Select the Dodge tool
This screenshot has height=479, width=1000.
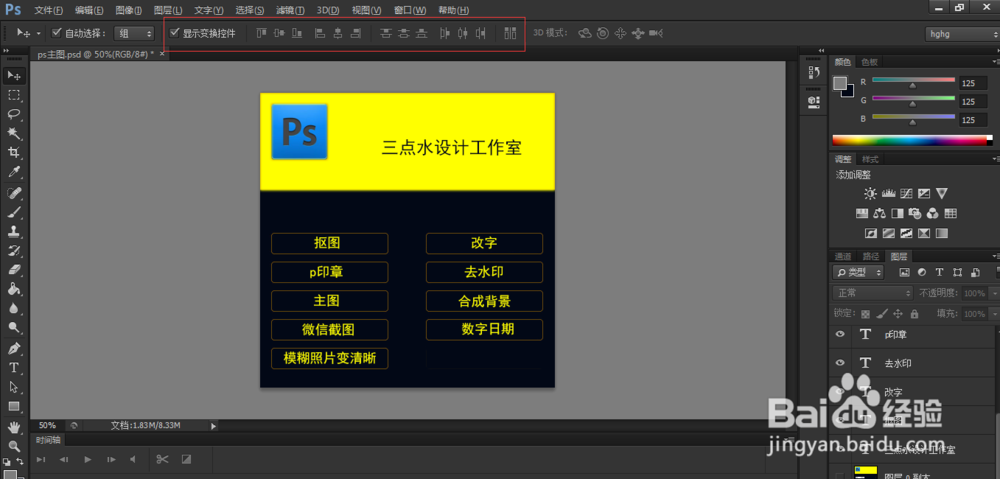pos(13,327)
